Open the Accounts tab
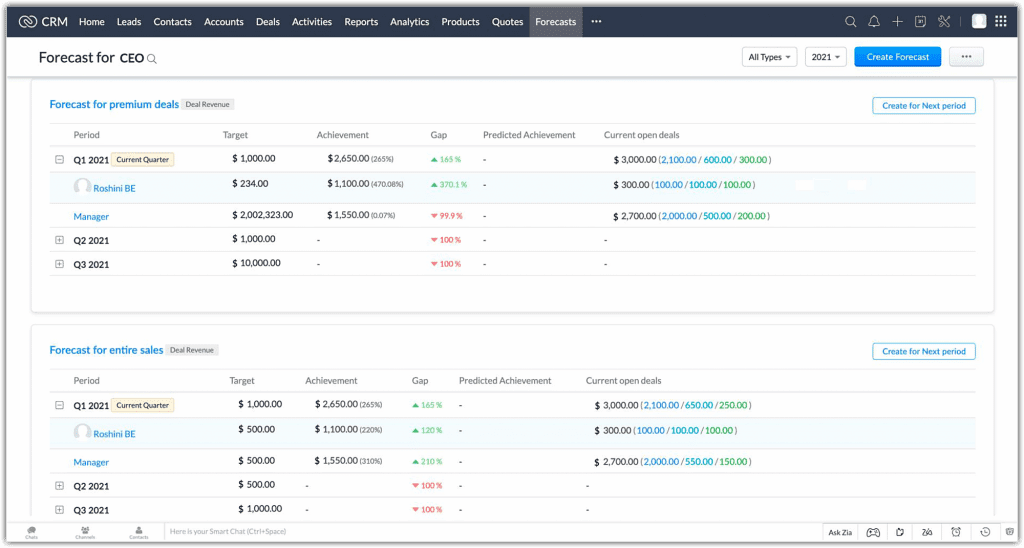The height and width of the screenshot is (548, 1024). [x=223, y=22]
